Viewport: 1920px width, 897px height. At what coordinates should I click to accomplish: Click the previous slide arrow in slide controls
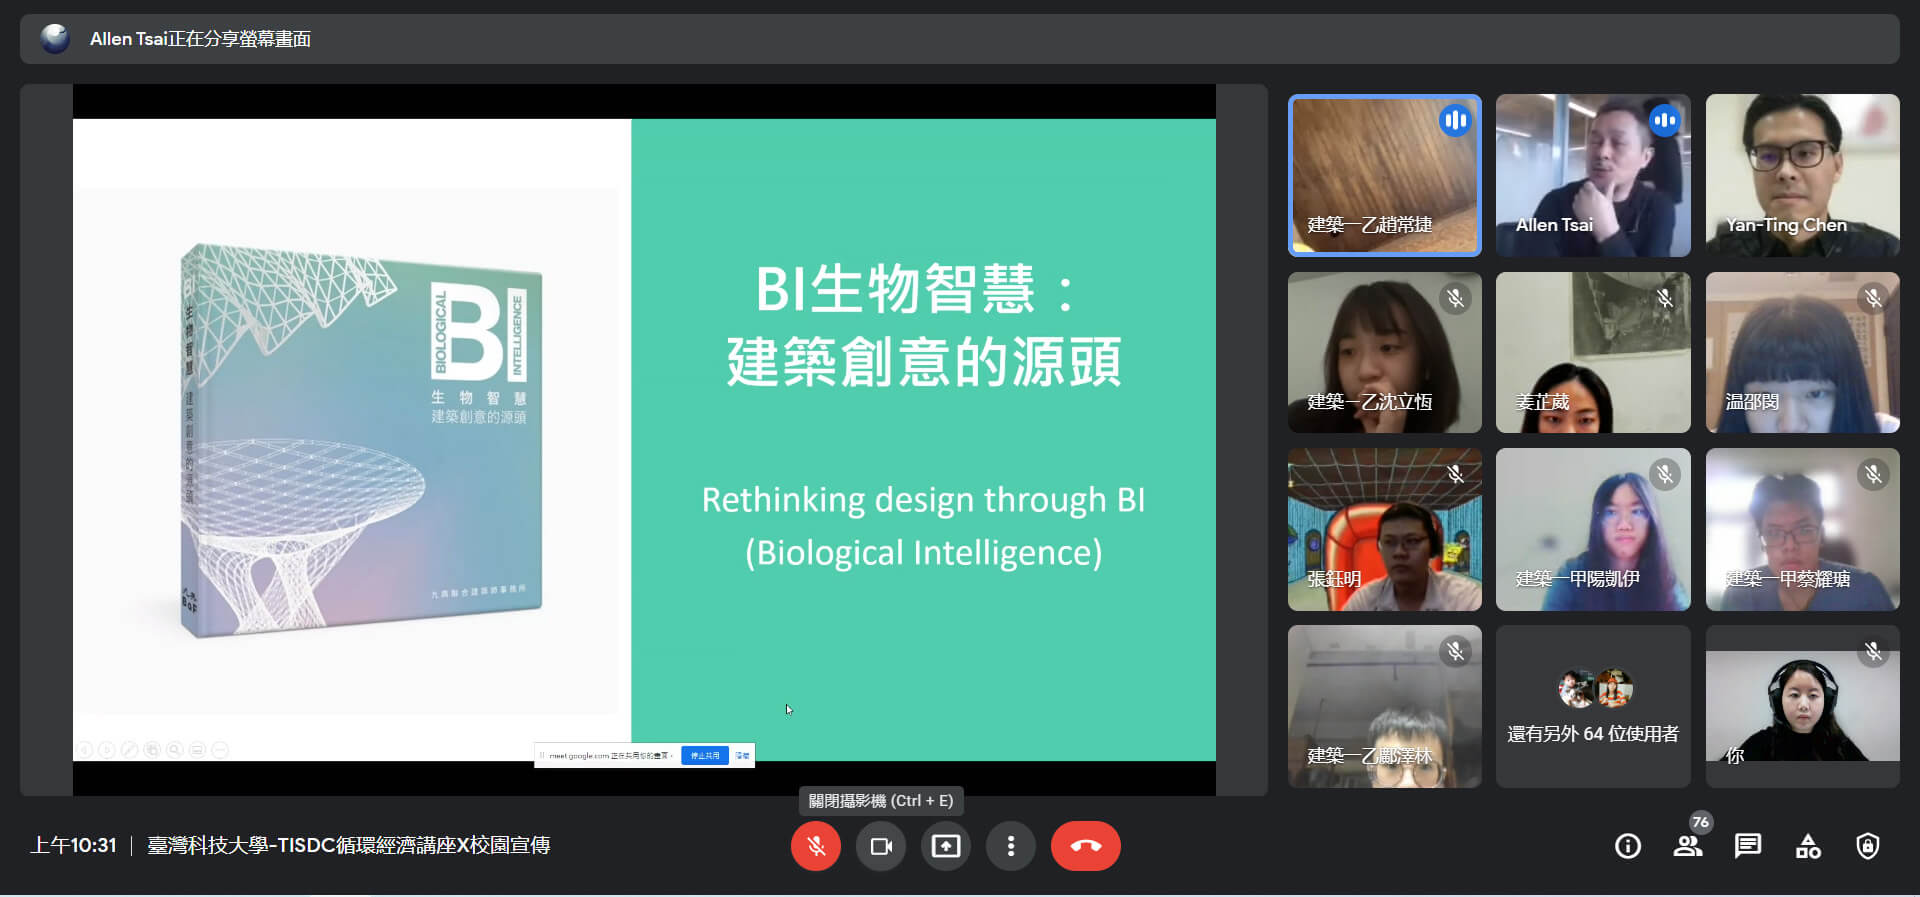click(x=85, y=749)
